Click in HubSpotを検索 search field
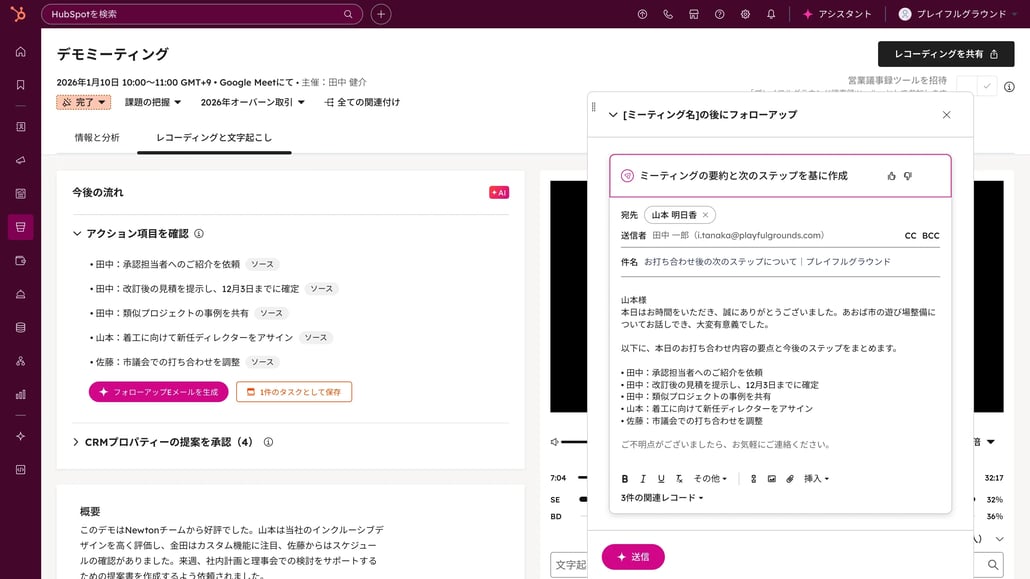 pyautogui.click(x=195, y=14)
